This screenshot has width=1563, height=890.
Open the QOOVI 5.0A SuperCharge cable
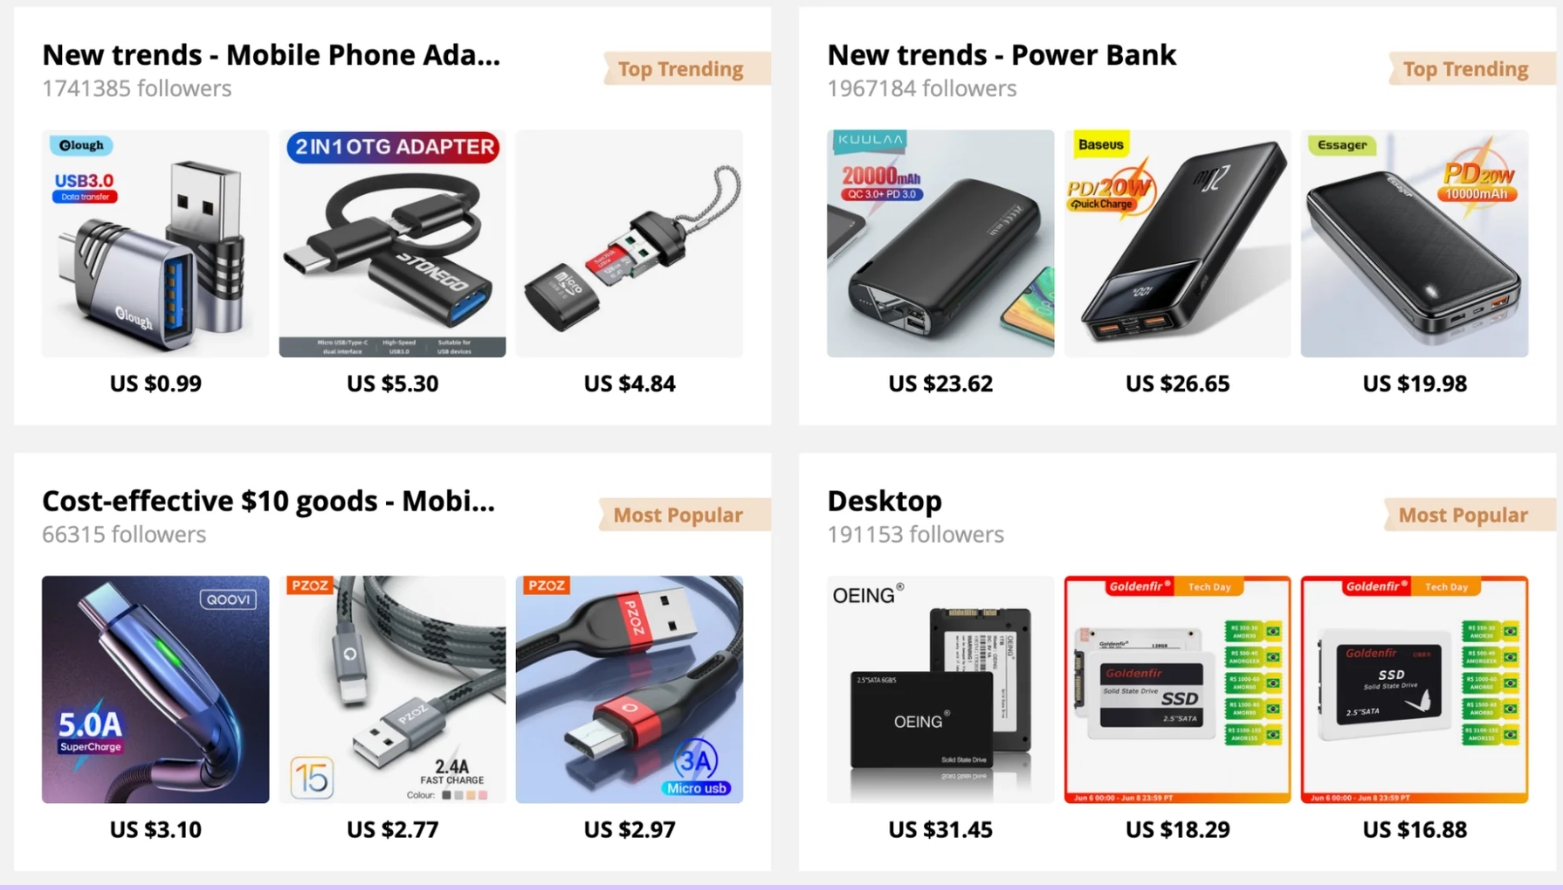(155, 689)
